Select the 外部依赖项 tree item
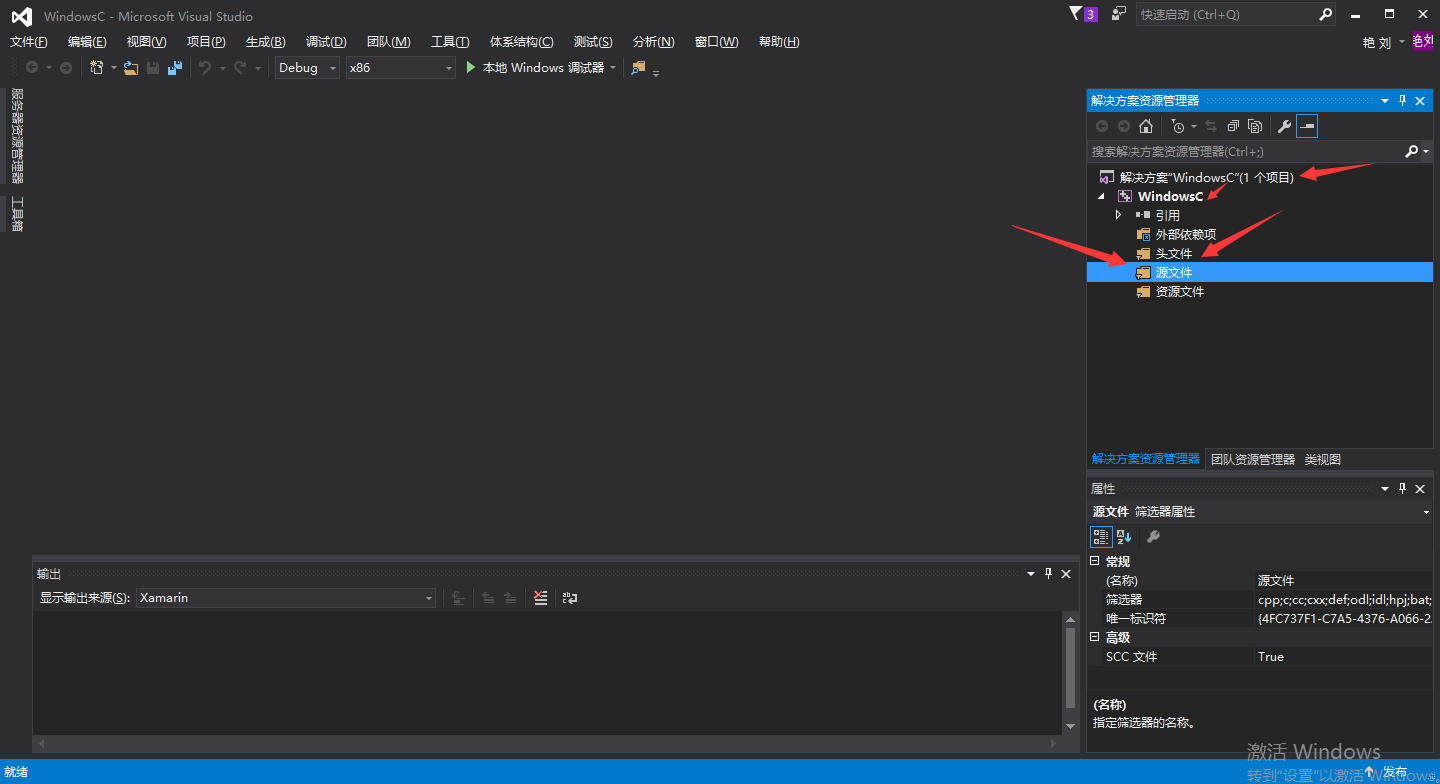 coord(1185,234)
